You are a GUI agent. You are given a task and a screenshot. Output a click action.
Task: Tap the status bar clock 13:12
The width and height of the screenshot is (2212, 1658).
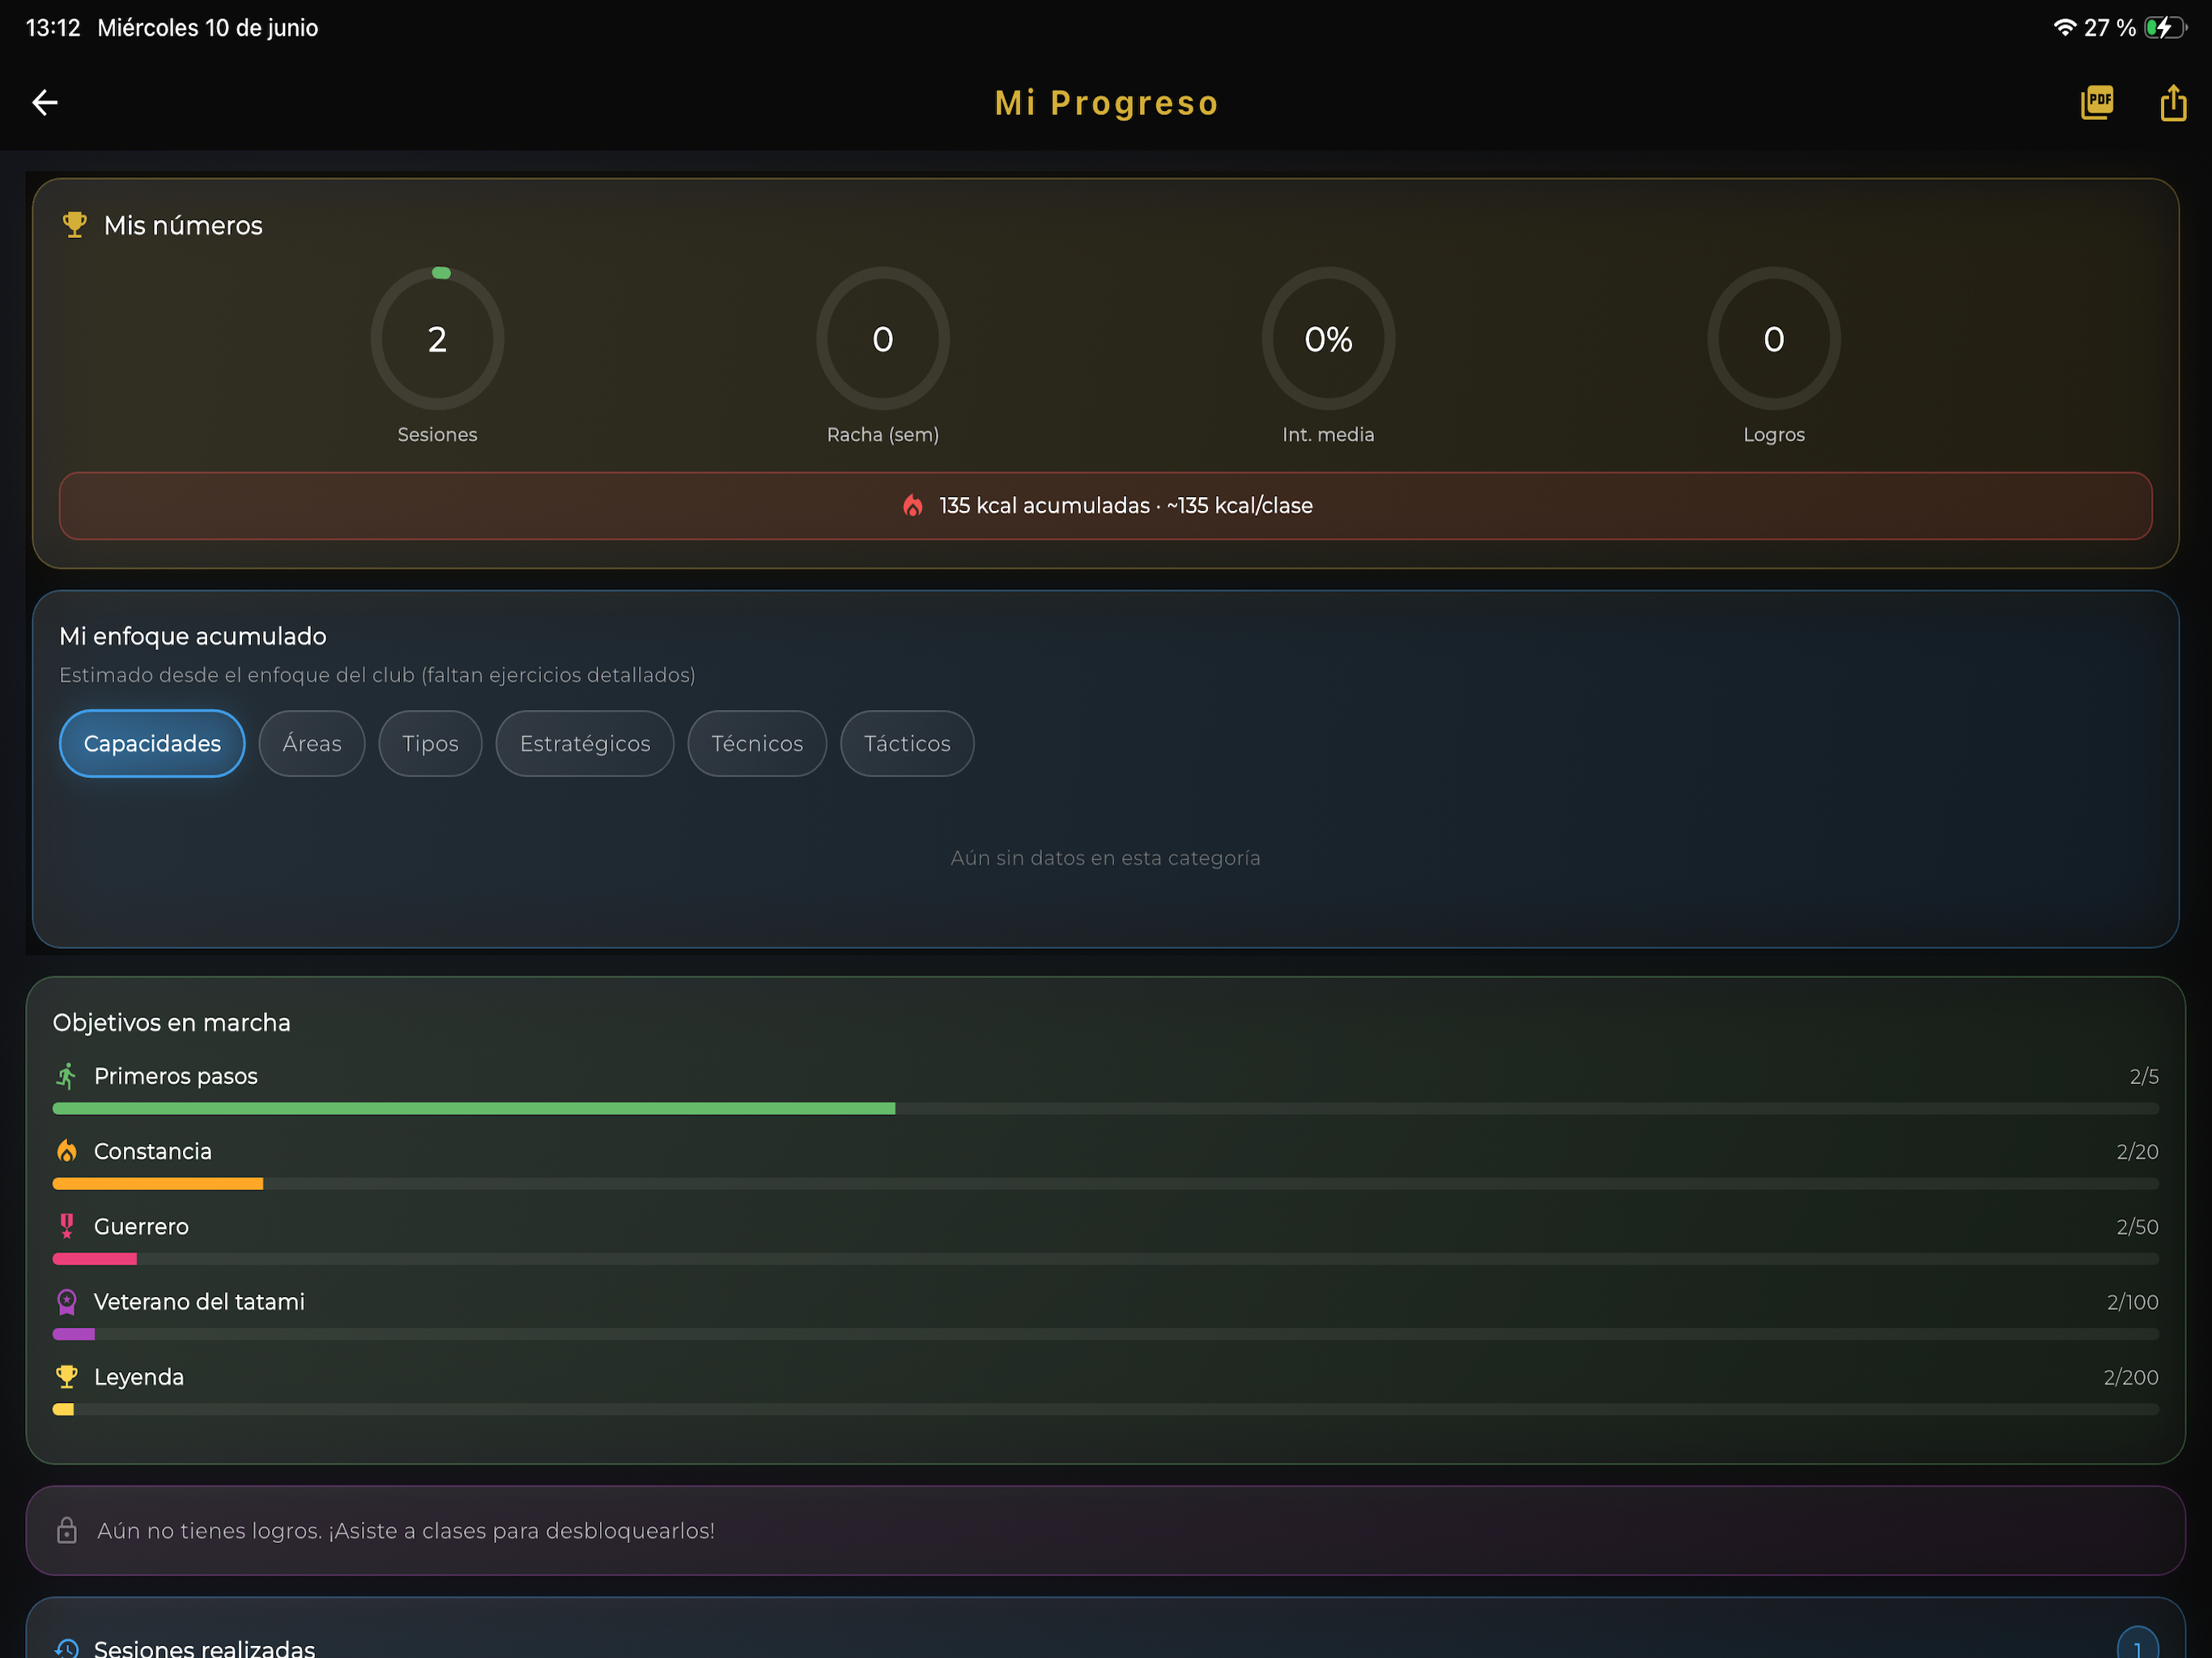point(53,28)
